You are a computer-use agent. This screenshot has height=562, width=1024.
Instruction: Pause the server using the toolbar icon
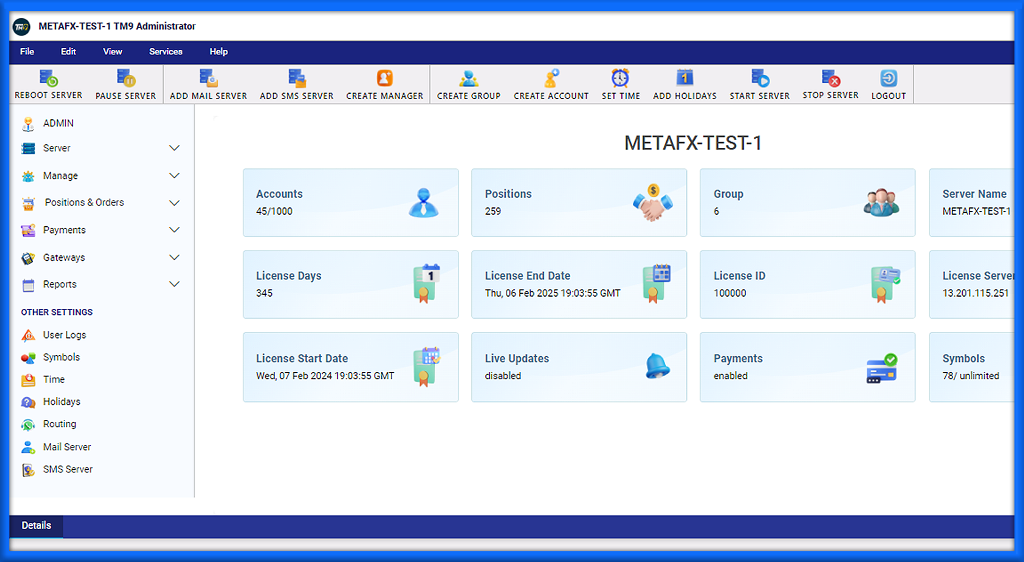click(125, 79)
